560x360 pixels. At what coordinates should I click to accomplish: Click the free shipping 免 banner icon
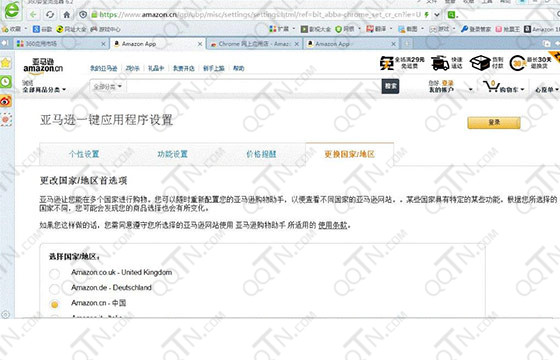(x=387, y=63)
